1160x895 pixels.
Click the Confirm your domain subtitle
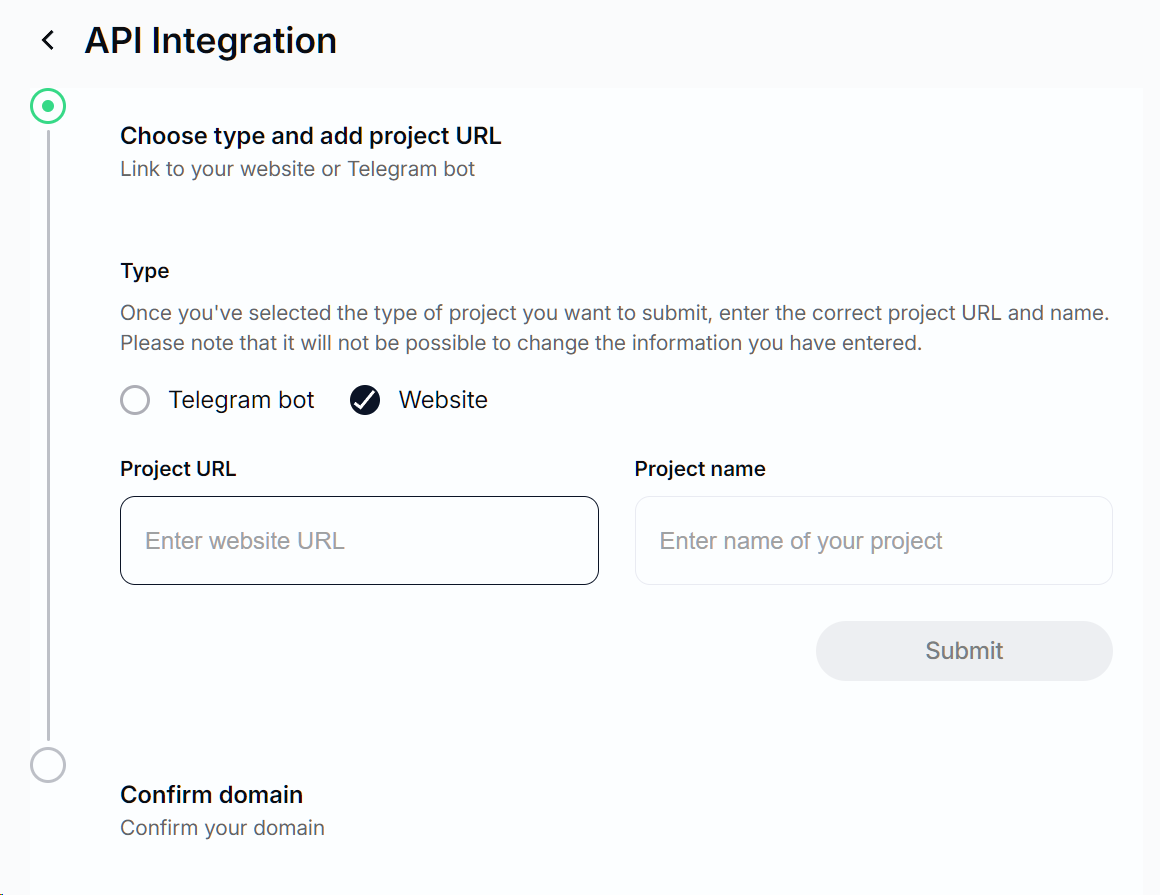[222, 828]
